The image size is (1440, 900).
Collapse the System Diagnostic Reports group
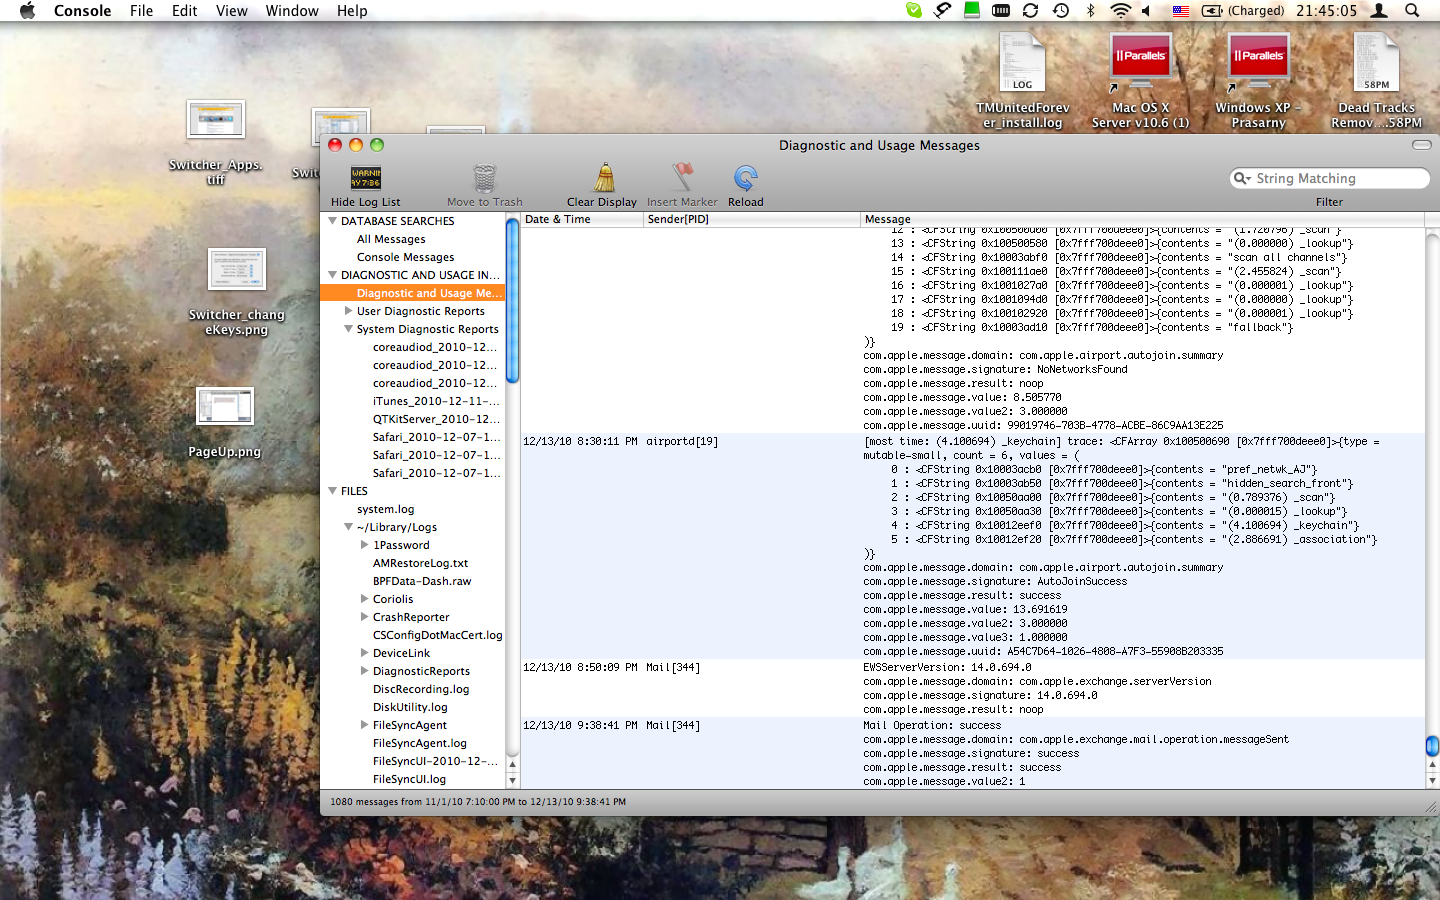pos(349,329)
